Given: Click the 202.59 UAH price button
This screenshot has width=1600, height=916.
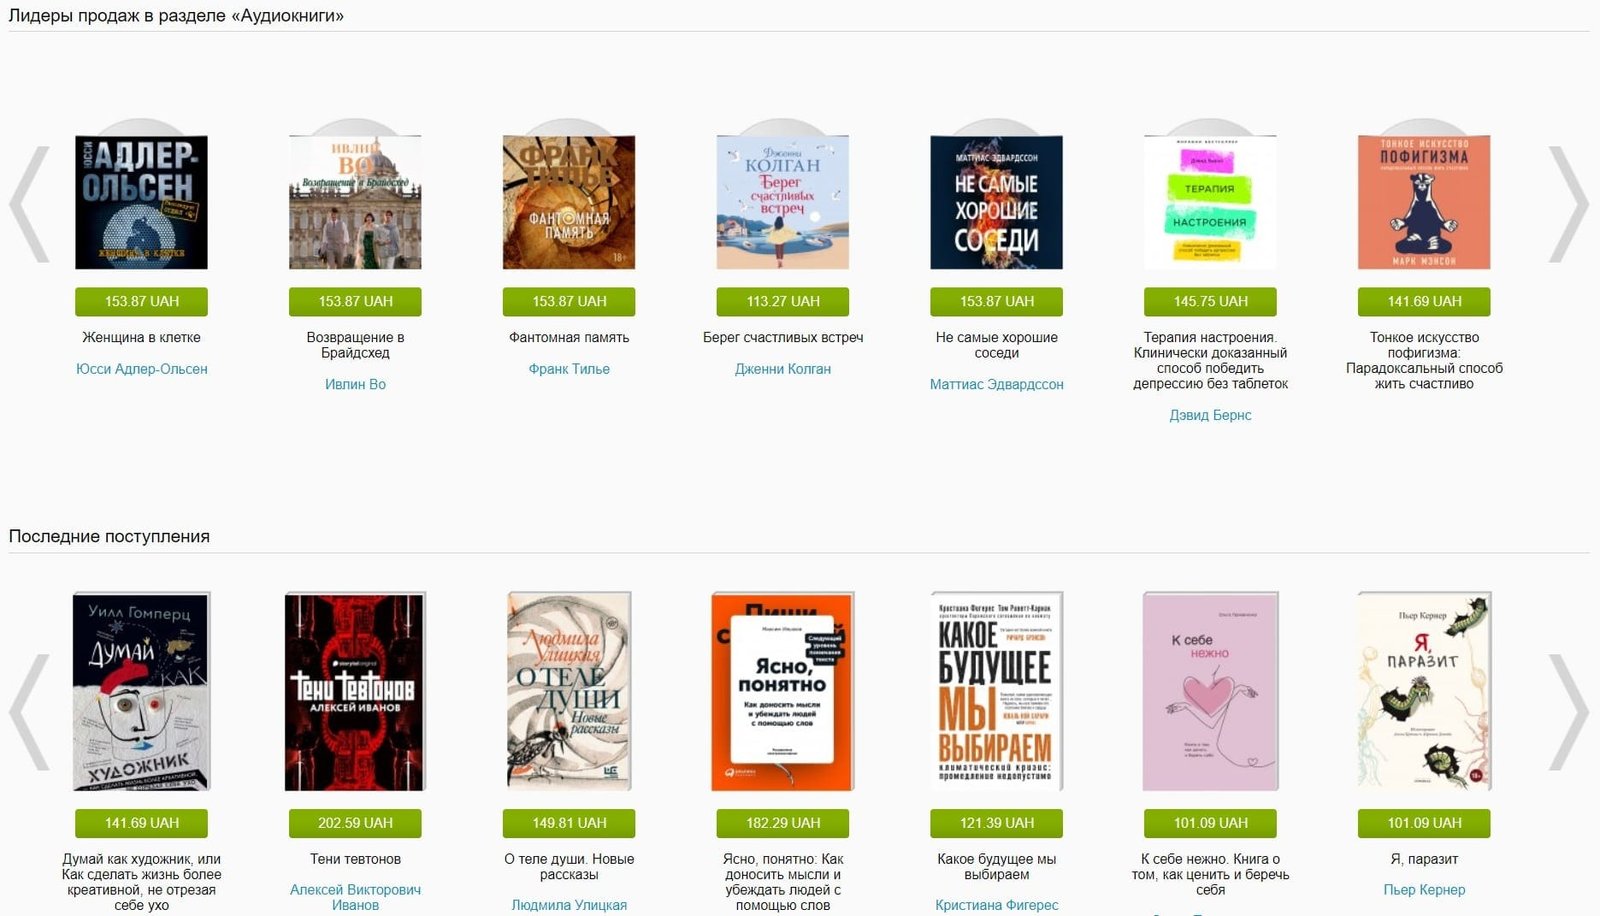Looking at the screenshot, I should click(355, 823).
